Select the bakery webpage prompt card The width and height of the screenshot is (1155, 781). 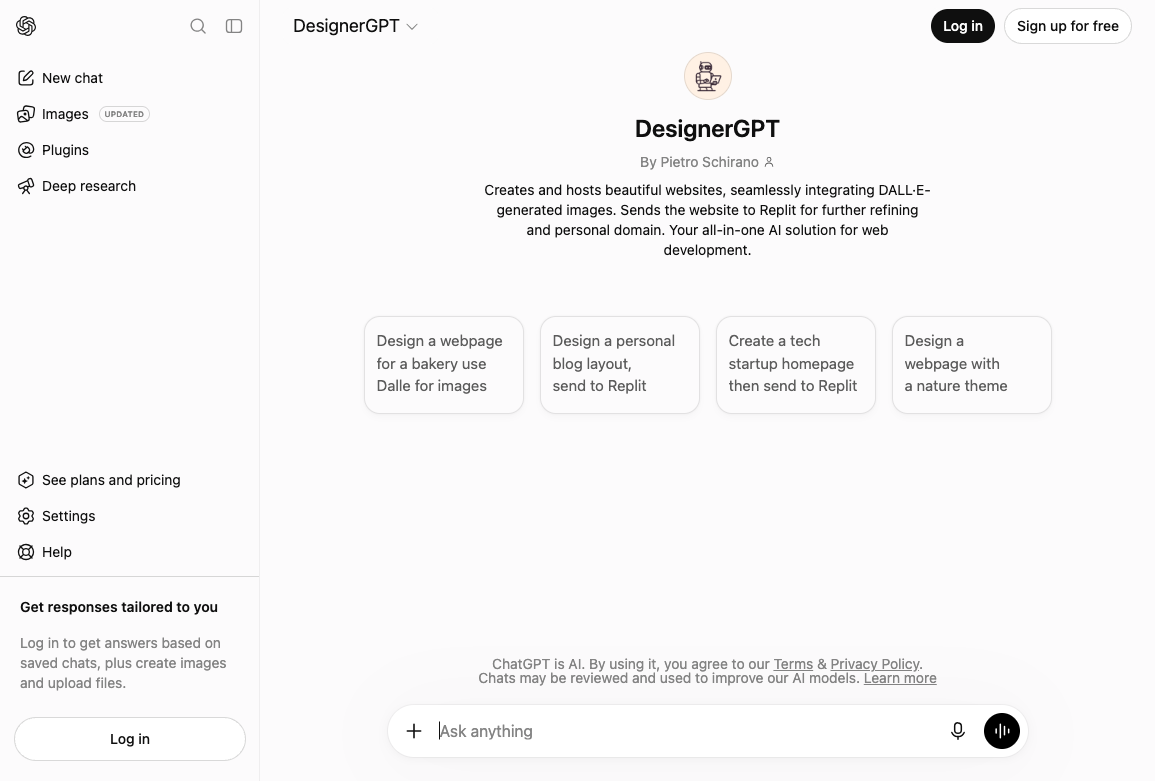tap(443, 365)
